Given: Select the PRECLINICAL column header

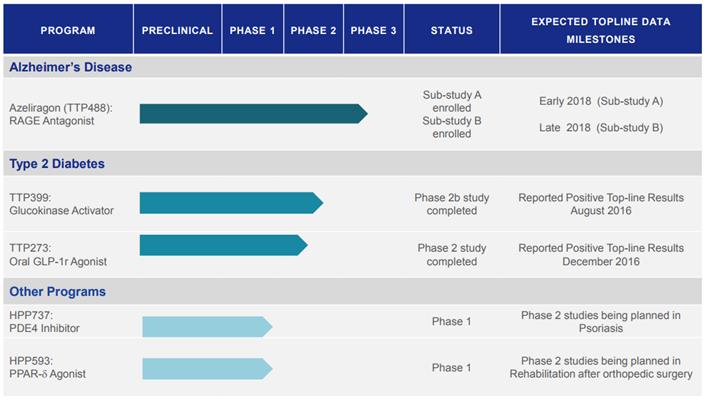Looking at the screenshot, I should (x=177, y=30).
